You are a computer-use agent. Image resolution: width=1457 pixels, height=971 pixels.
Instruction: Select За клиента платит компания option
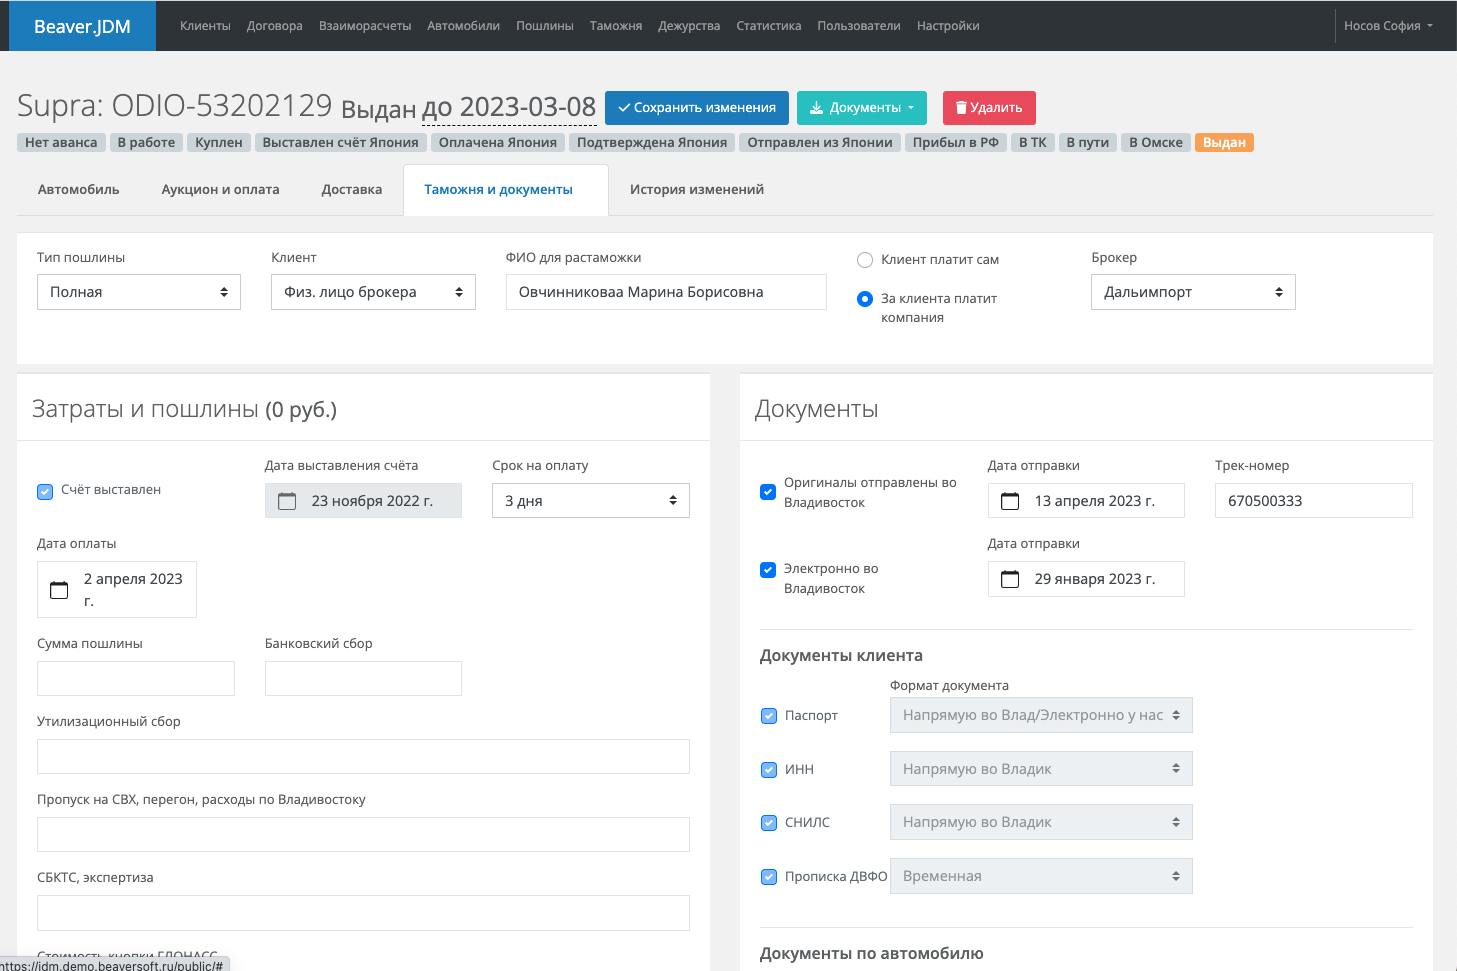[x=865, y=299]
